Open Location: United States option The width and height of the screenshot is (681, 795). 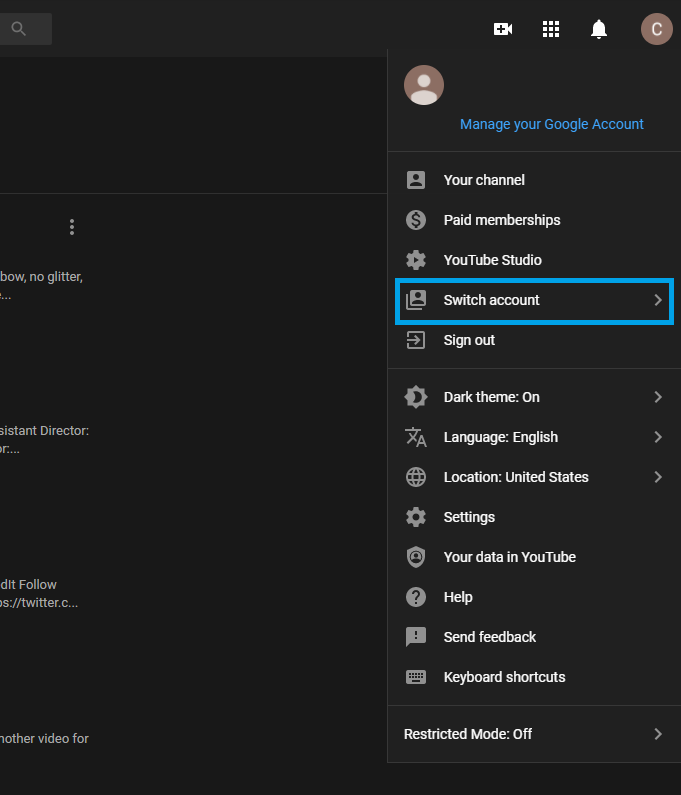pos(534,477)
